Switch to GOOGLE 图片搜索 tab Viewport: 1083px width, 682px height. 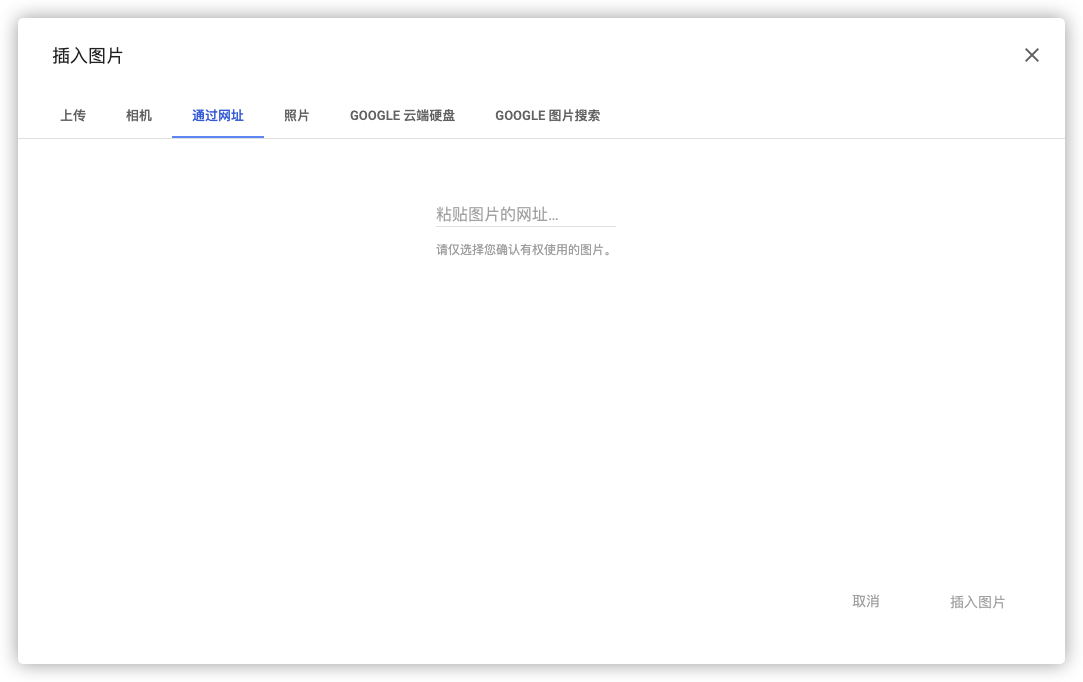[x=547, y=115]
